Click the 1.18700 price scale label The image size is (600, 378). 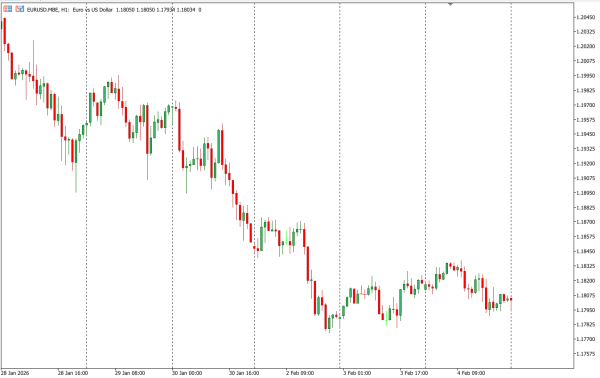click(585, 222)
